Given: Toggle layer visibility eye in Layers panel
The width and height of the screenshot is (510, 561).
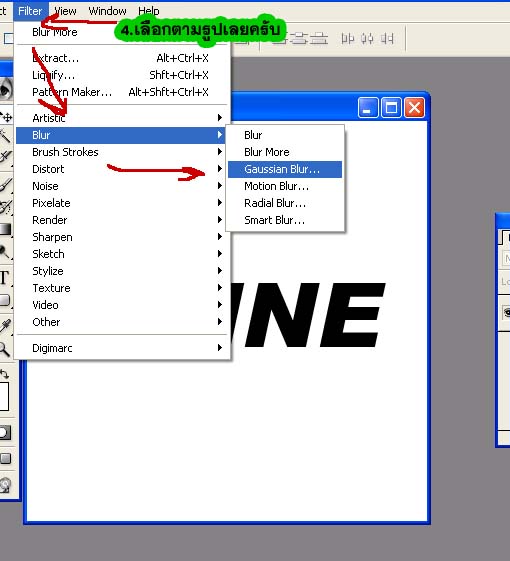Looking at the screenshot, I should click(x=507, y=312).
